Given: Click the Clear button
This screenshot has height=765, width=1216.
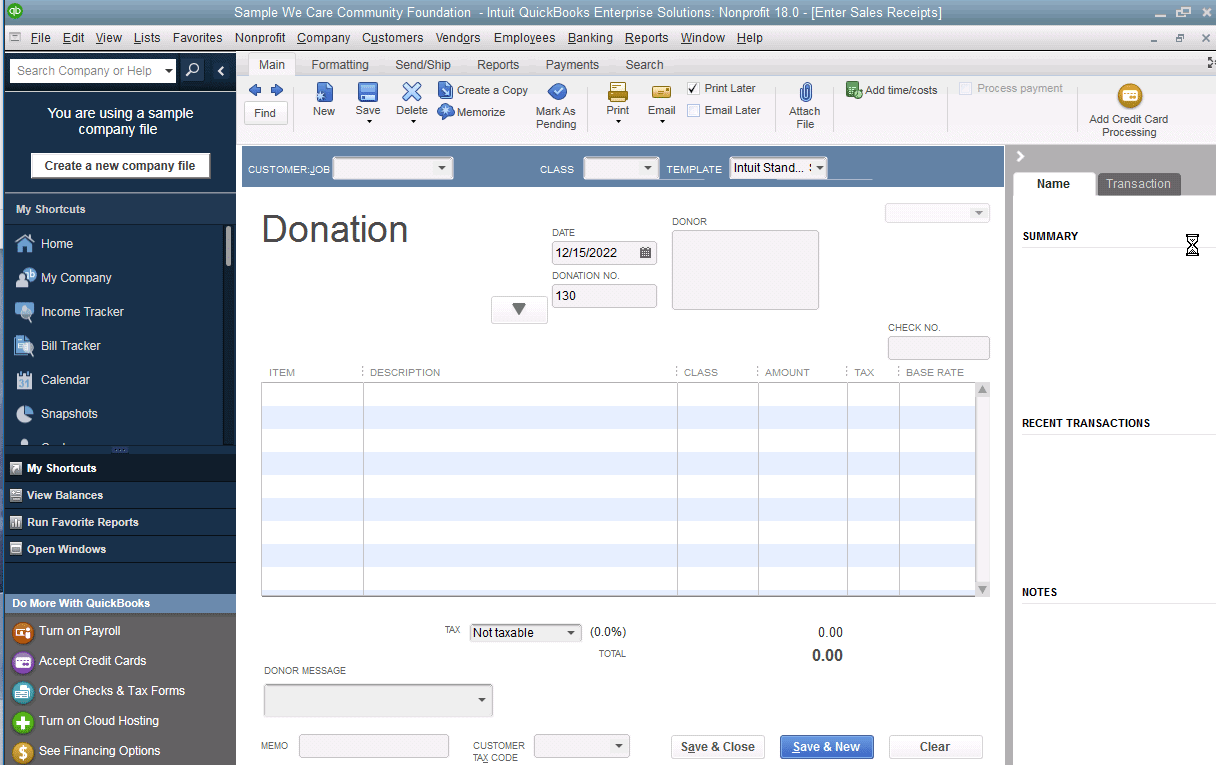Looking at the screenshot, I should (935, 747).
